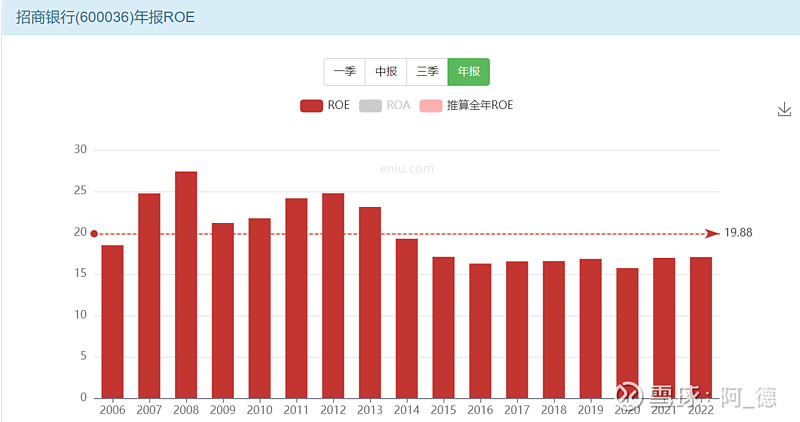The height and width of the screenshot is (422, 800).
Task: Click the 2008 ROE bar
Action: point(186,285)
